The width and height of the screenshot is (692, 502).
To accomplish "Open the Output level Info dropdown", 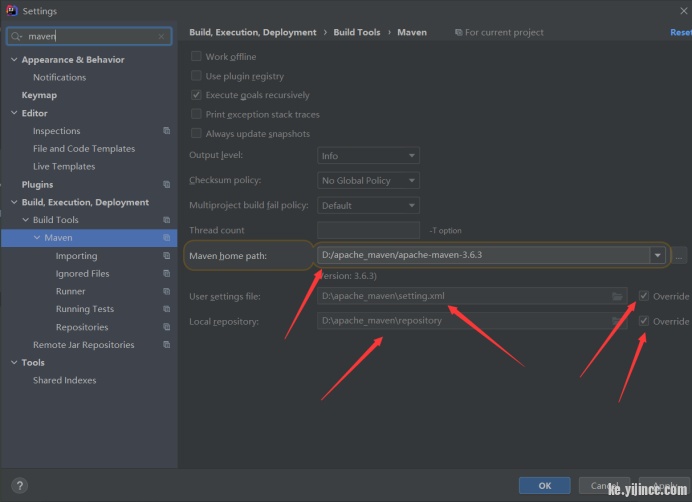I will pos(368,155).
